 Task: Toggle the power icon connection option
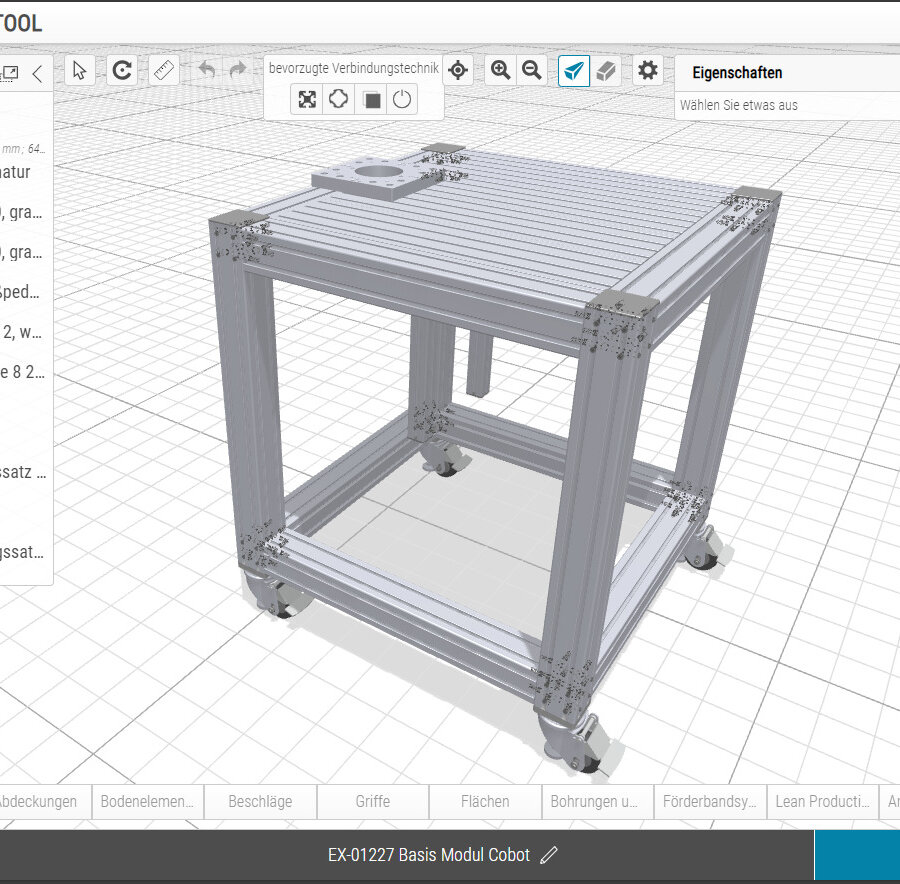(x=401, y=100)
